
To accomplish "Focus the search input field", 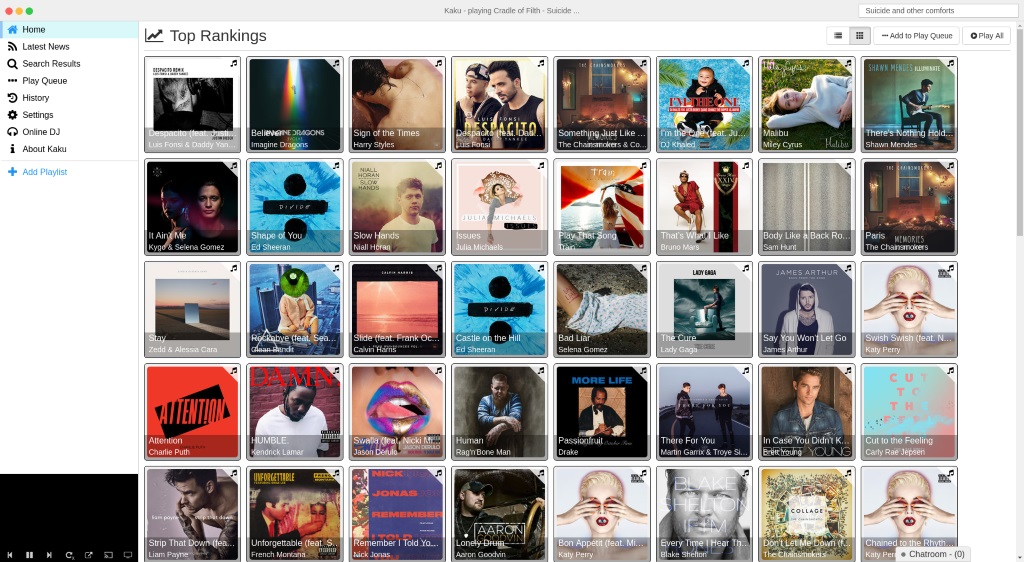I will pos(938,10).
